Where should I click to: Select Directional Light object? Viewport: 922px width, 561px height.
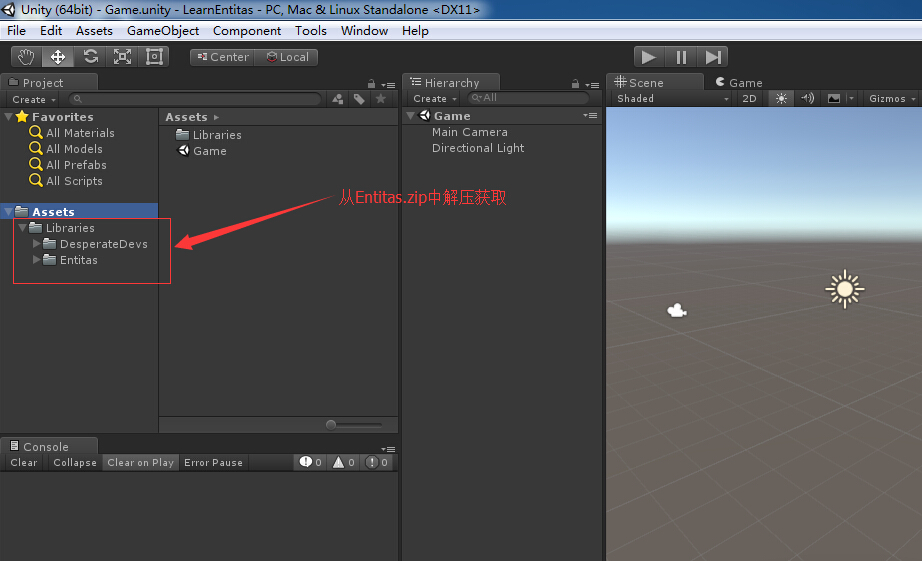[477, 148]
